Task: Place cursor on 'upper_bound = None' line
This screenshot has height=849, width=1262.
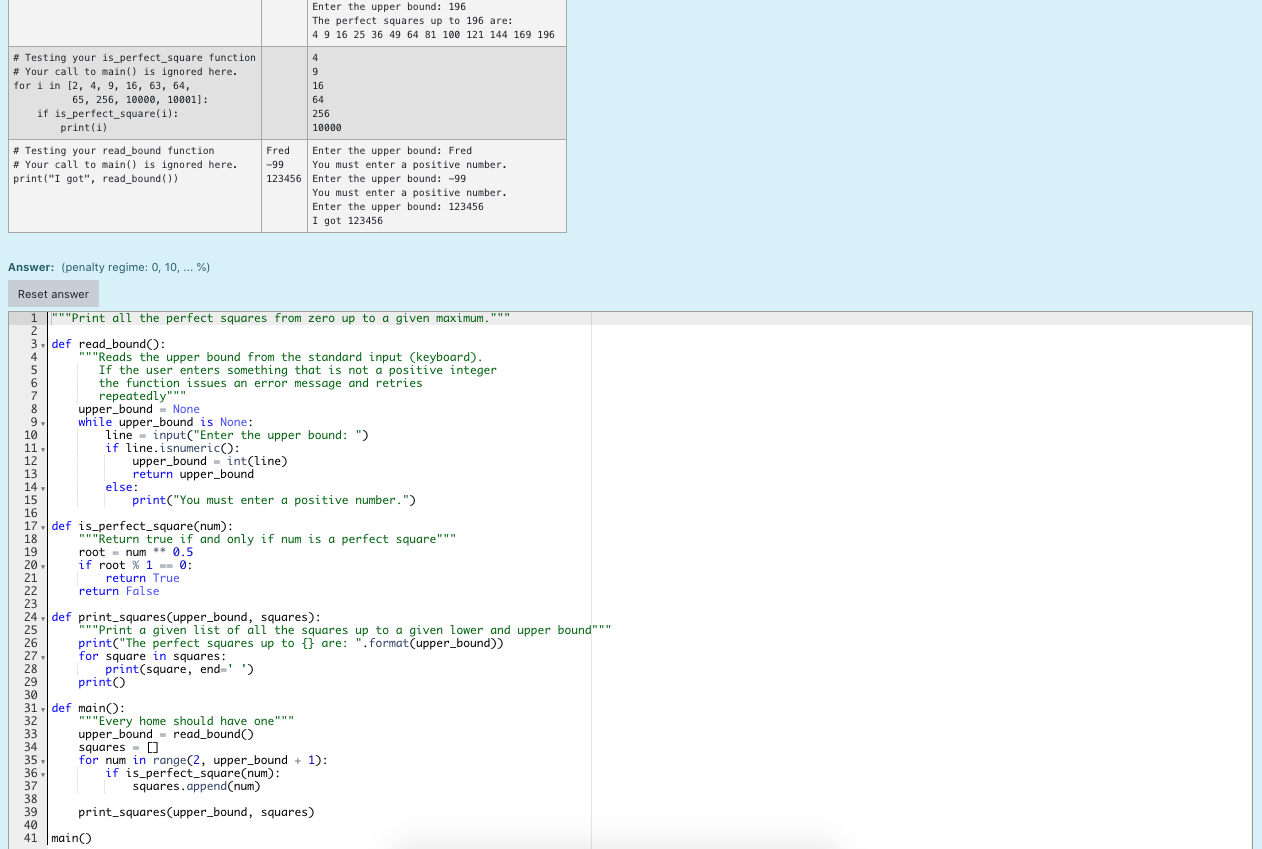Action: [x=139, y=409]
